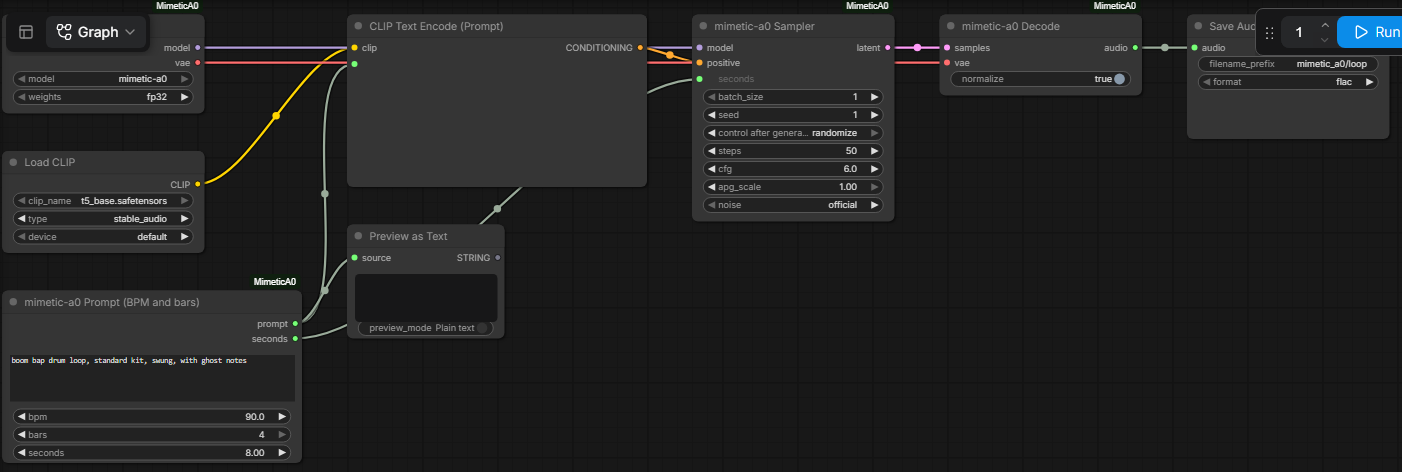Increase bars with its right arrow
The height and width of the screenshot is (472, 1402).
(282, 435)
